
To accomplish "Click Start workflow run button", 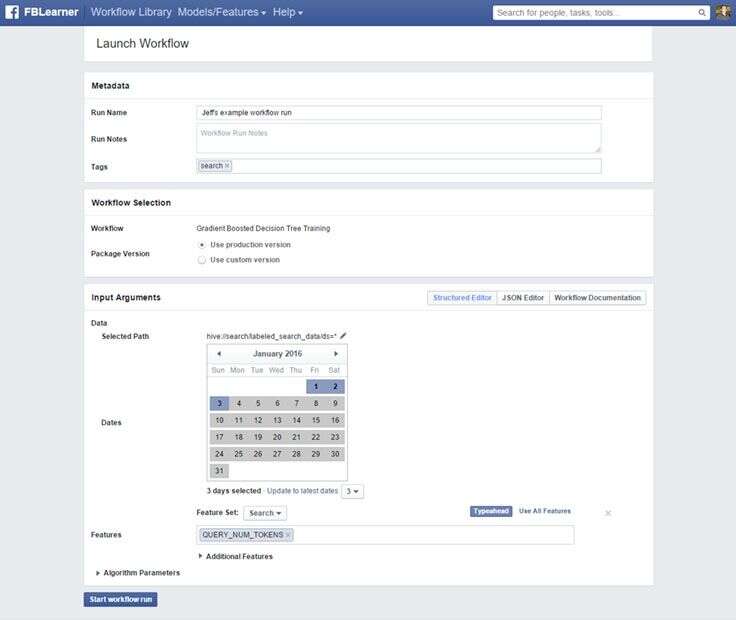I will 120,600.
